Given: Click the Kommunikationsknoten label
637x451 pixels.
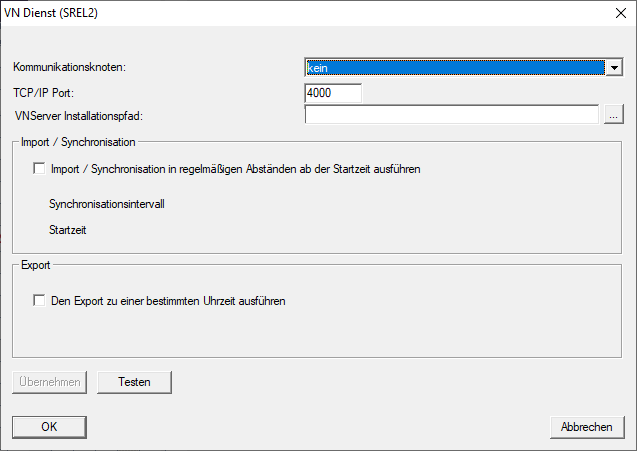Looking at the screenshot, I should click(70, 67).
